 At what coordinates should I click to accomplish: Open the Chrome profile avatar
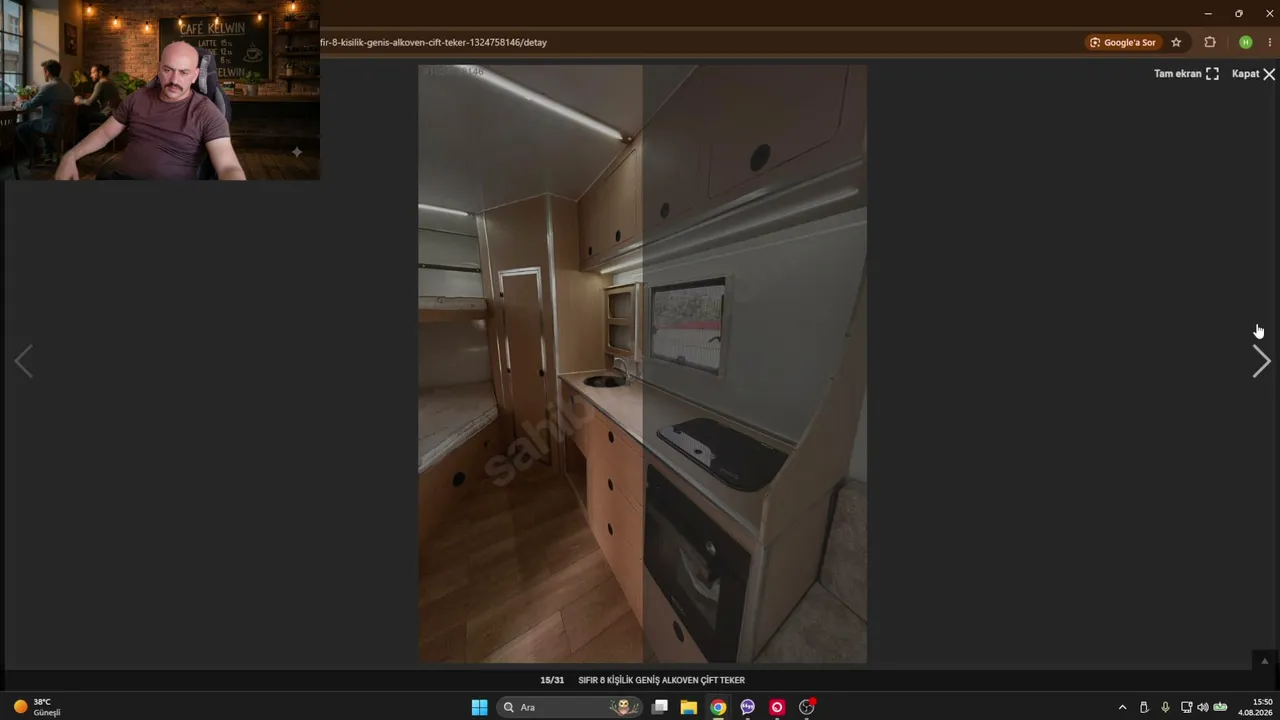click(x=1245, y=43)
